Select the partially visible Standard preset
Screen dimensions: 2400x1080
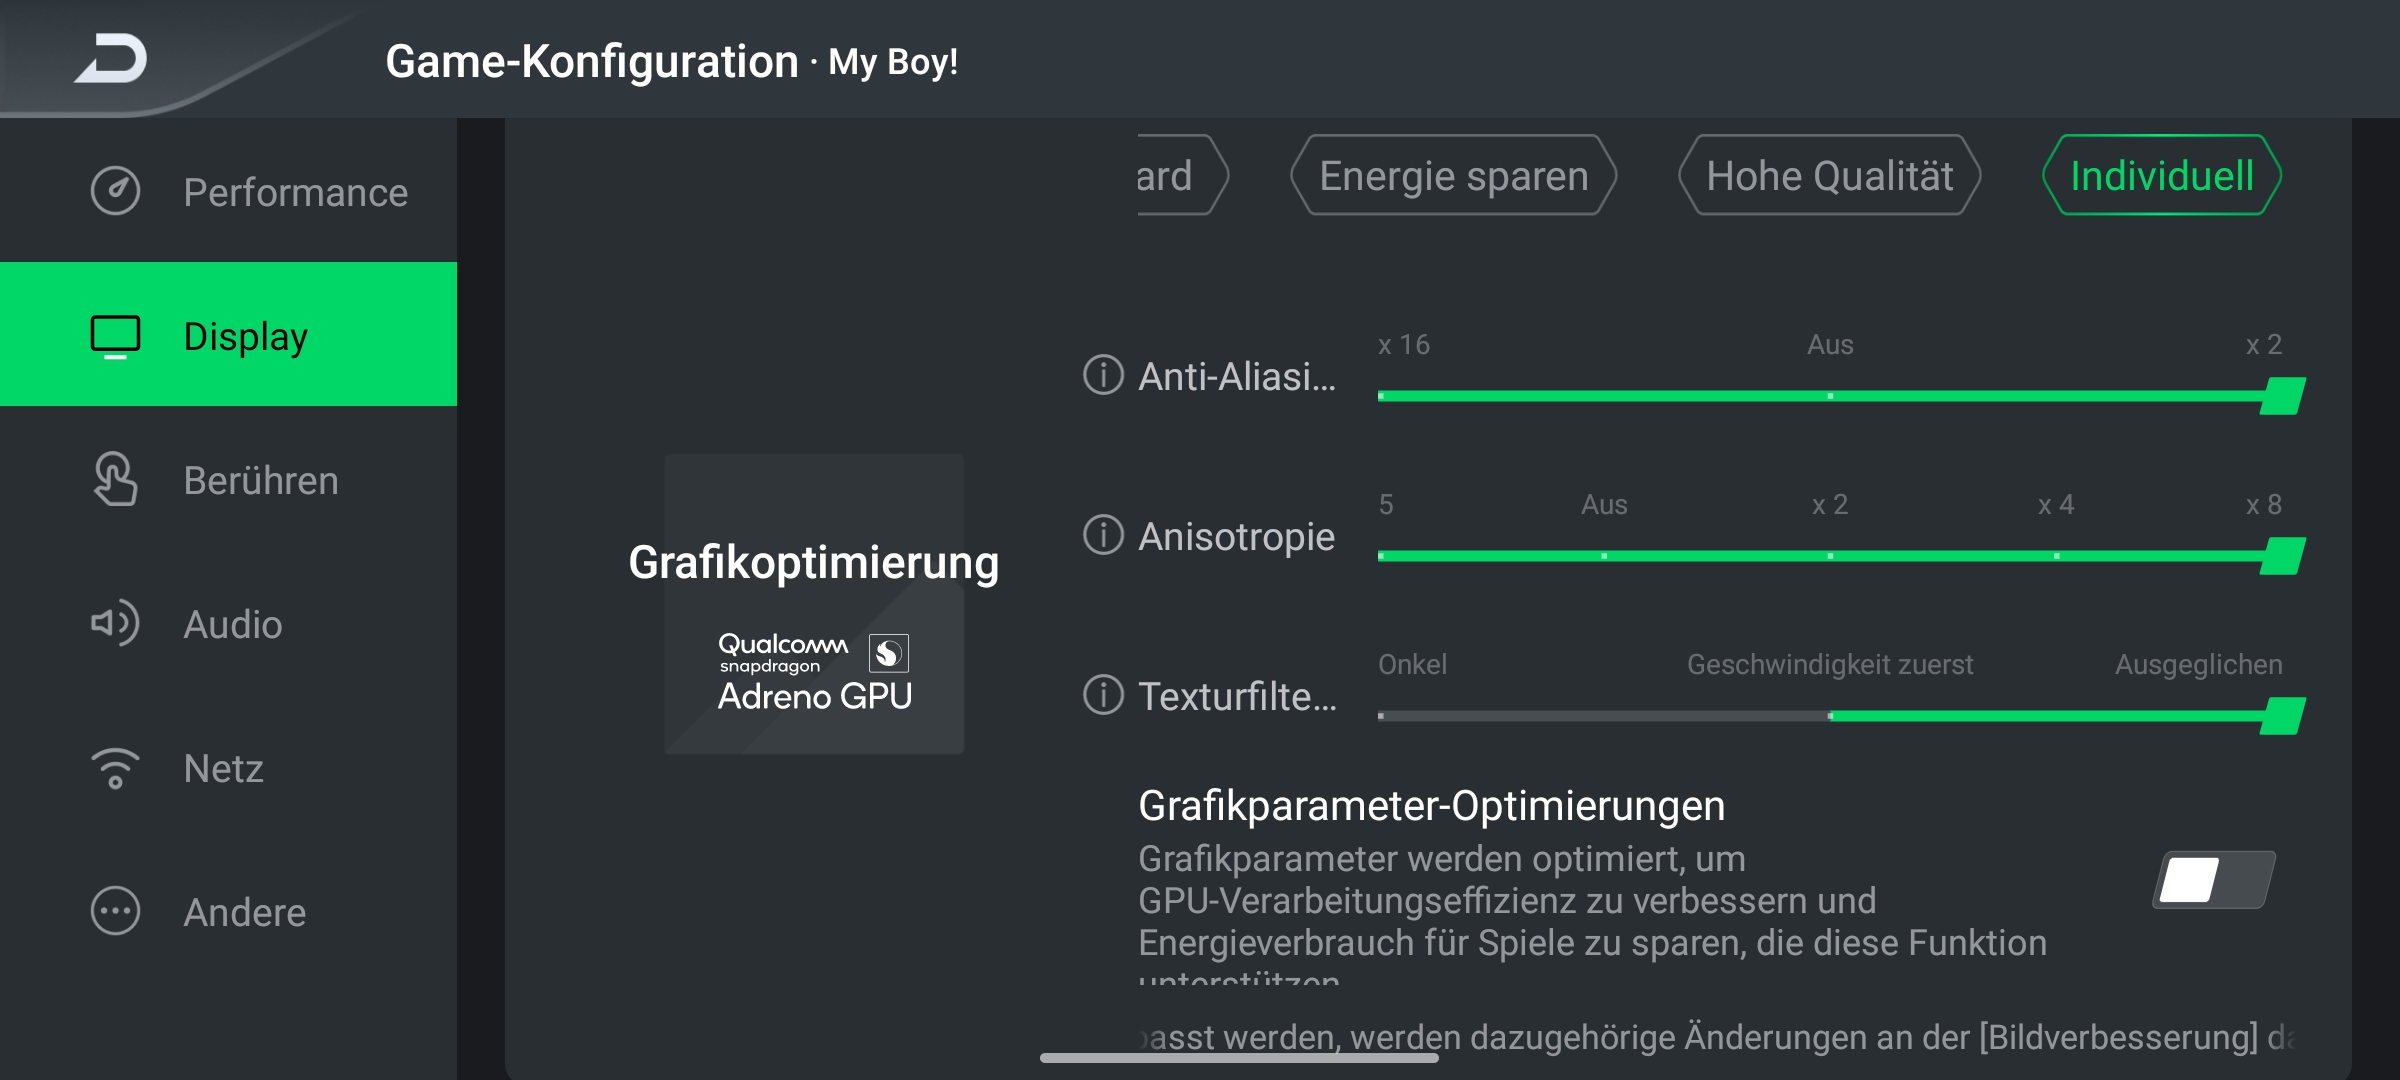(1182, 175)
